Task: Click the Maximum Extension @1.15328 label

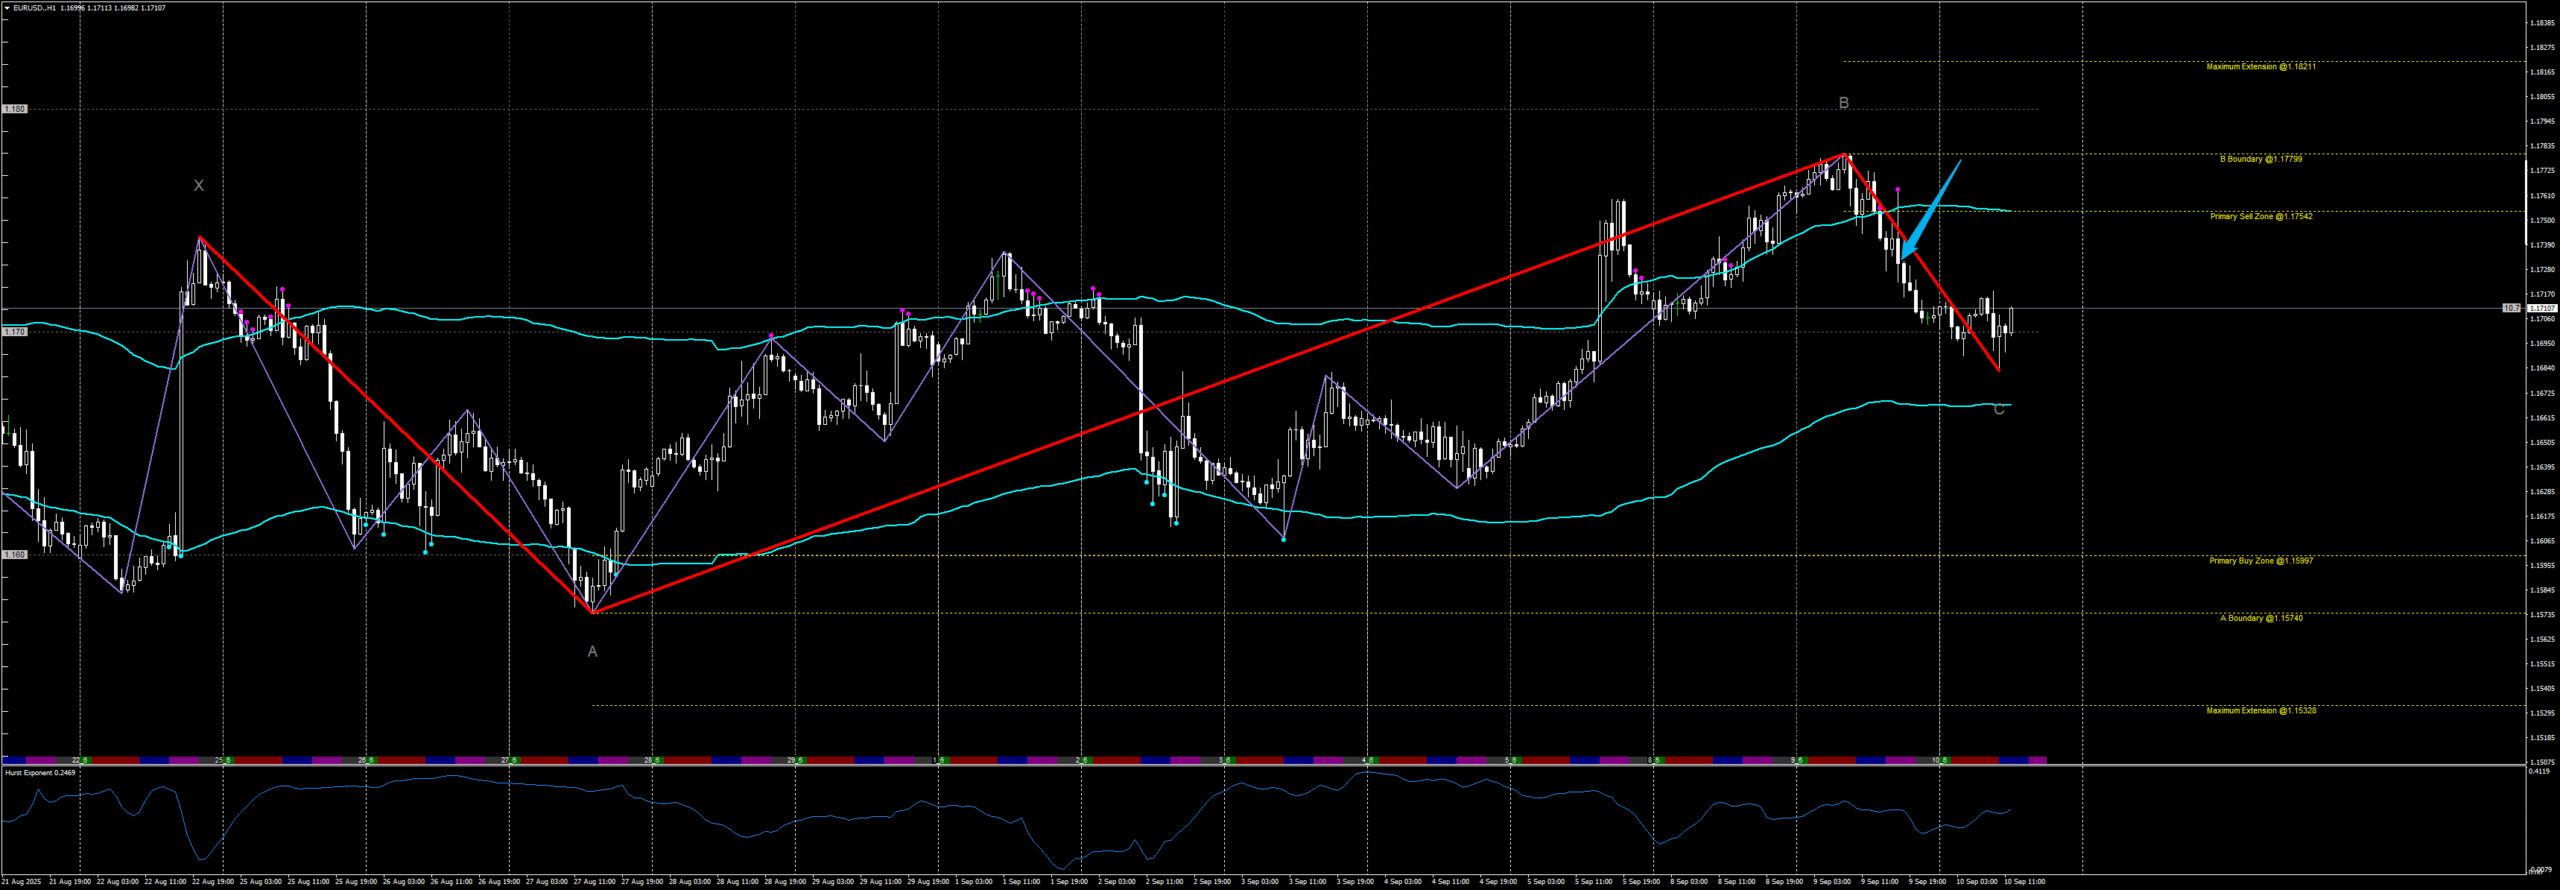Action: tap(2261, 711)
